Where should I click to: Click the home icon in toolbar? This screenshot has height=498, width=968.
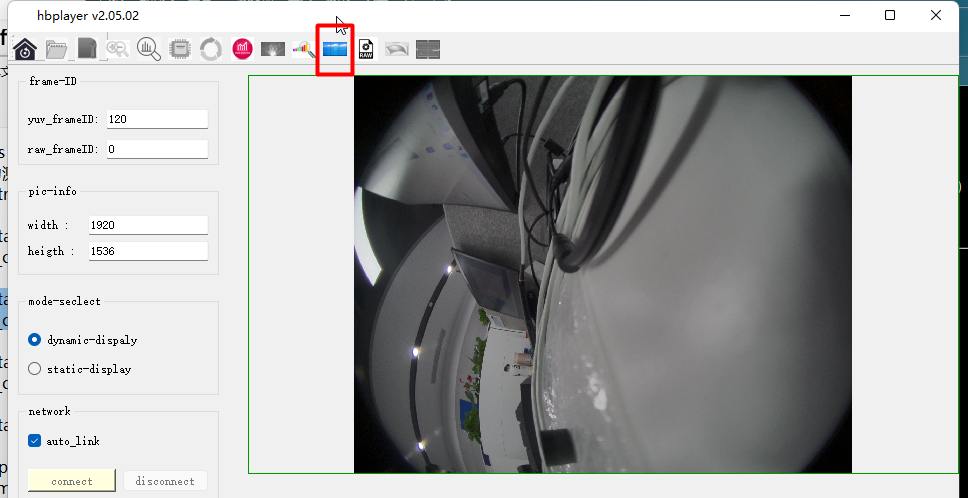pyautogui.click(x=25, y=49)
